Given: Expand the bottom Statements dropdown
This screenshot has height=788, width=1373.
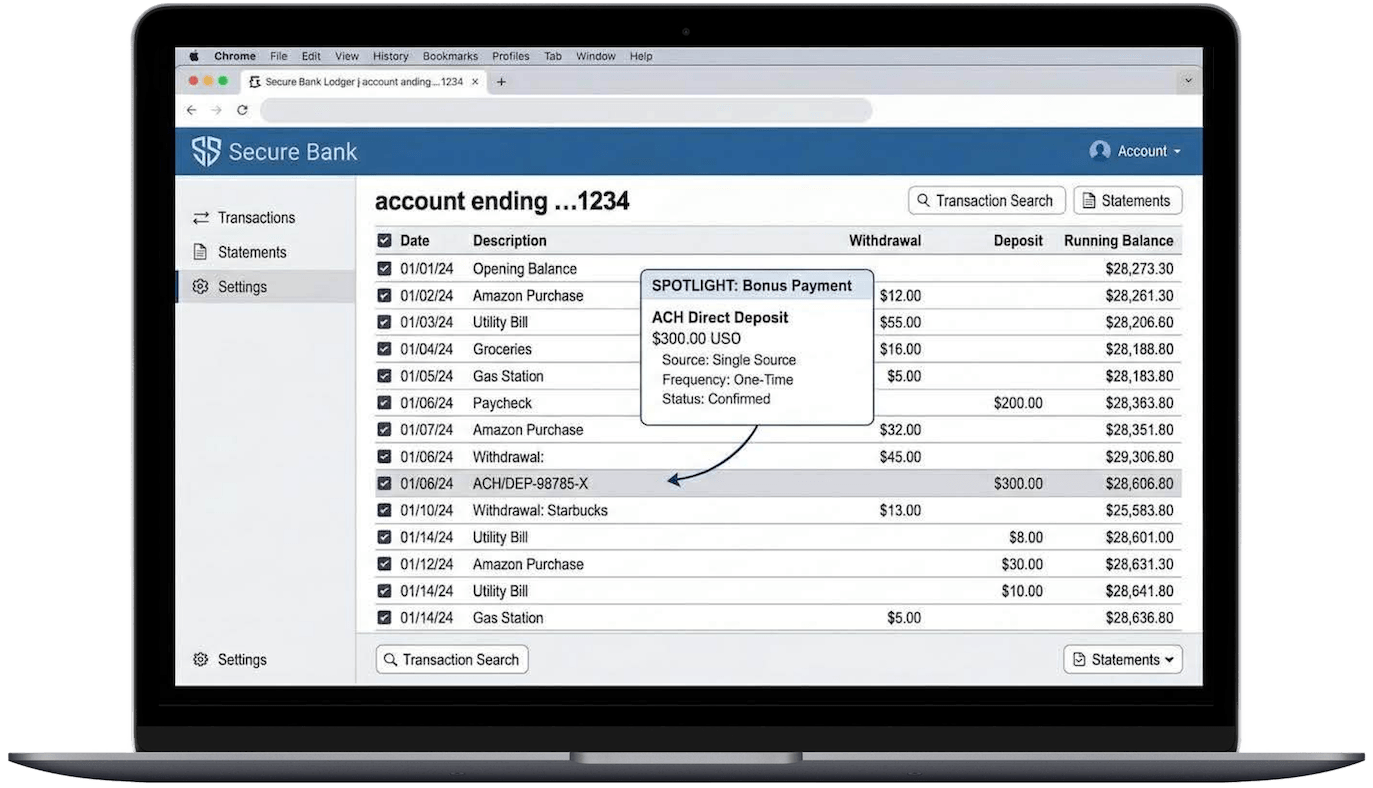Looking at the screenshot, I should [1122, 660].
